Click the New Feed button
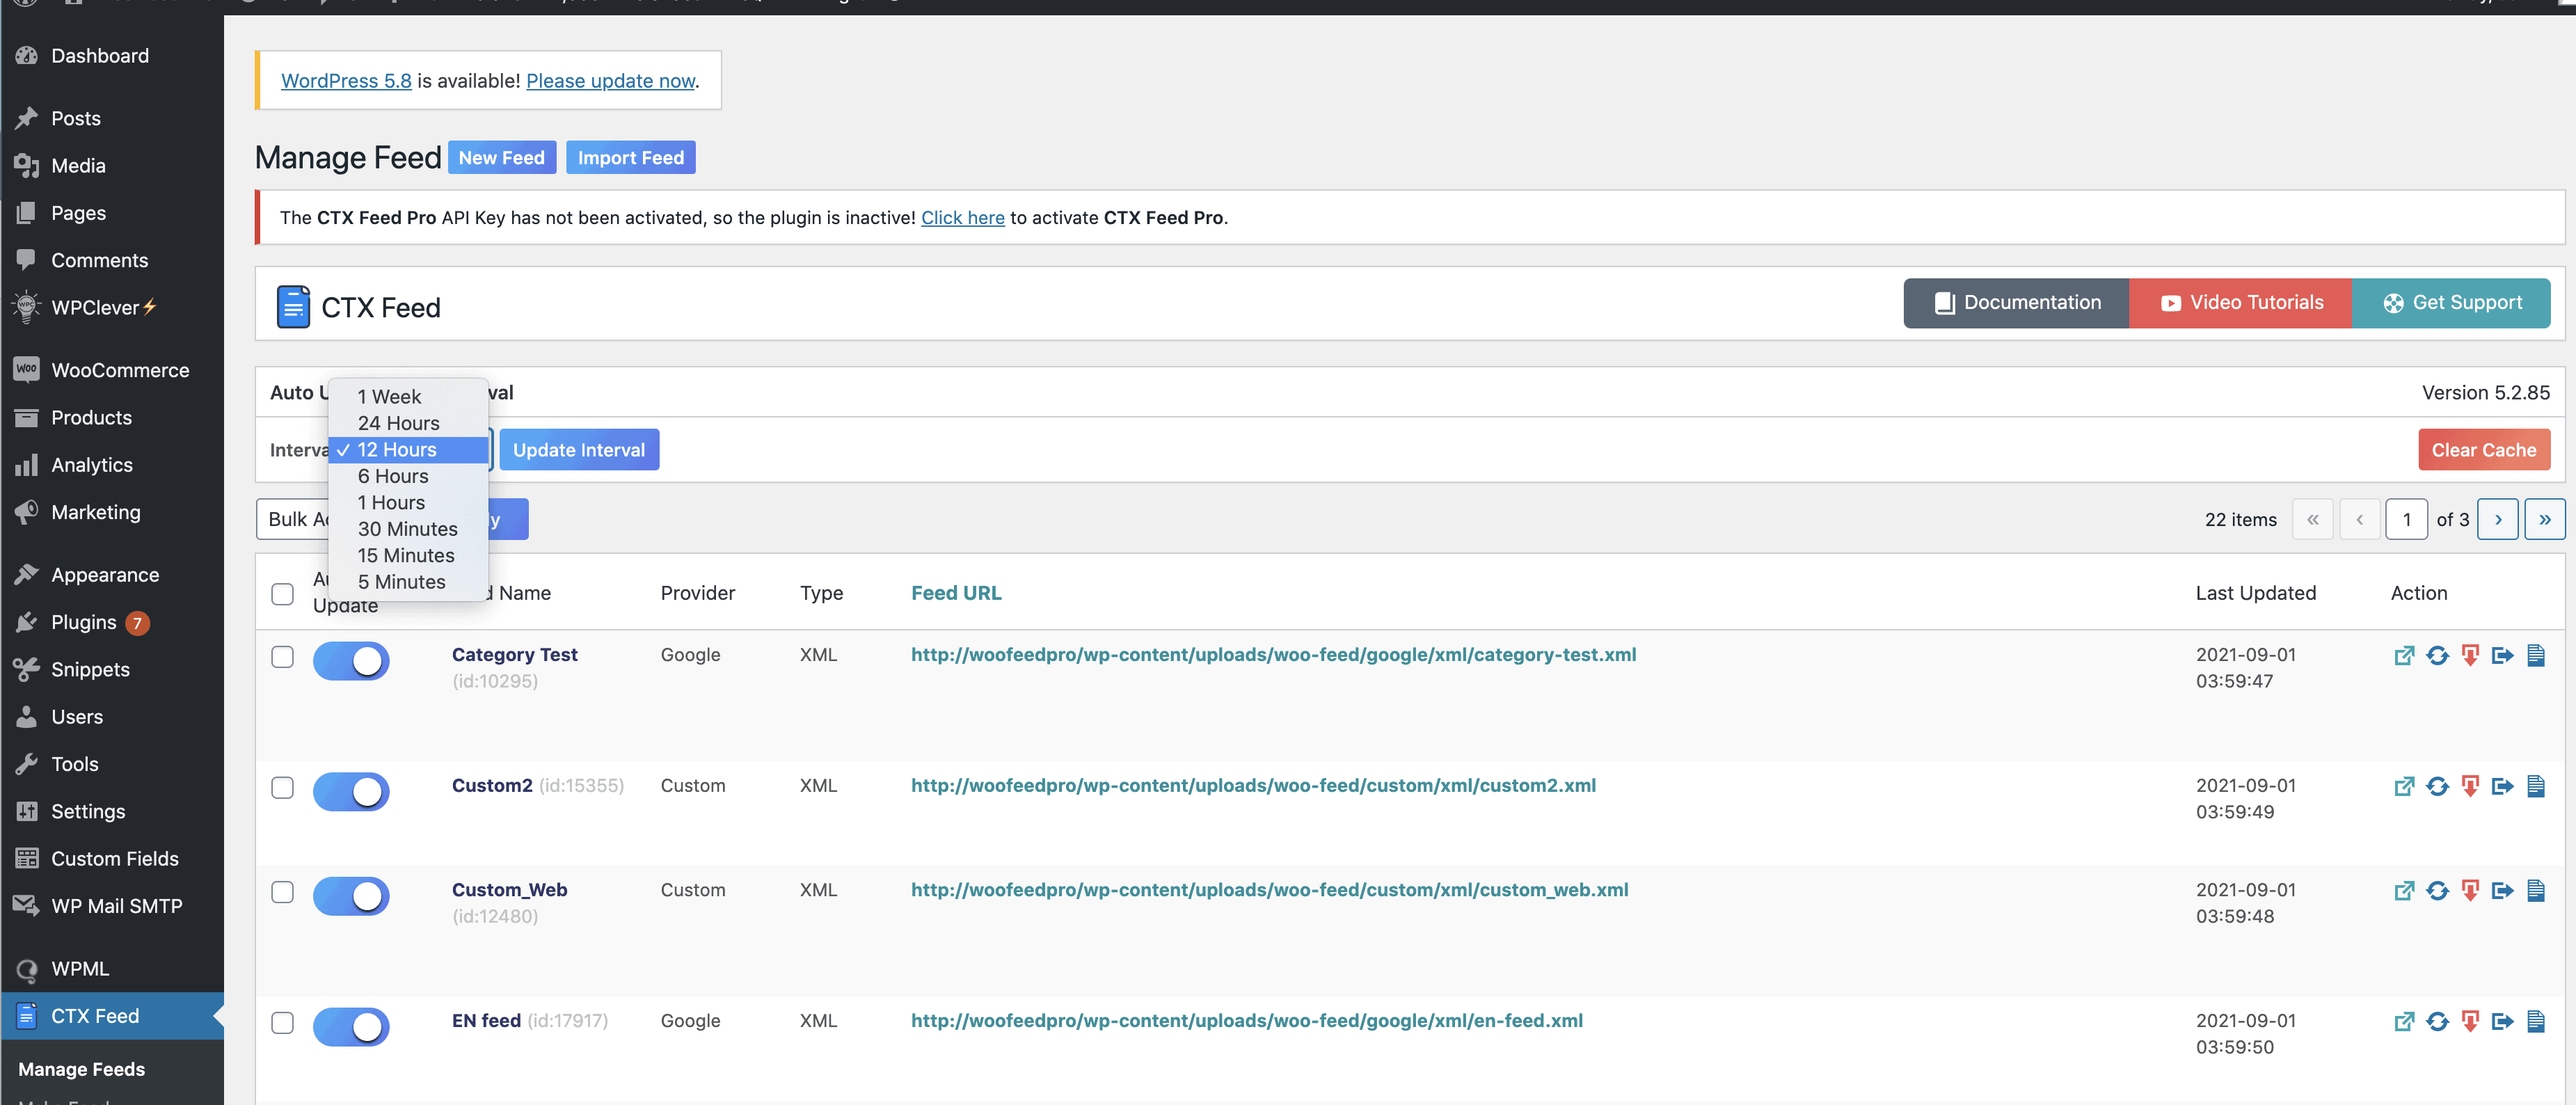Viewport: 2576px width, 1105px height. coord(502,158)
